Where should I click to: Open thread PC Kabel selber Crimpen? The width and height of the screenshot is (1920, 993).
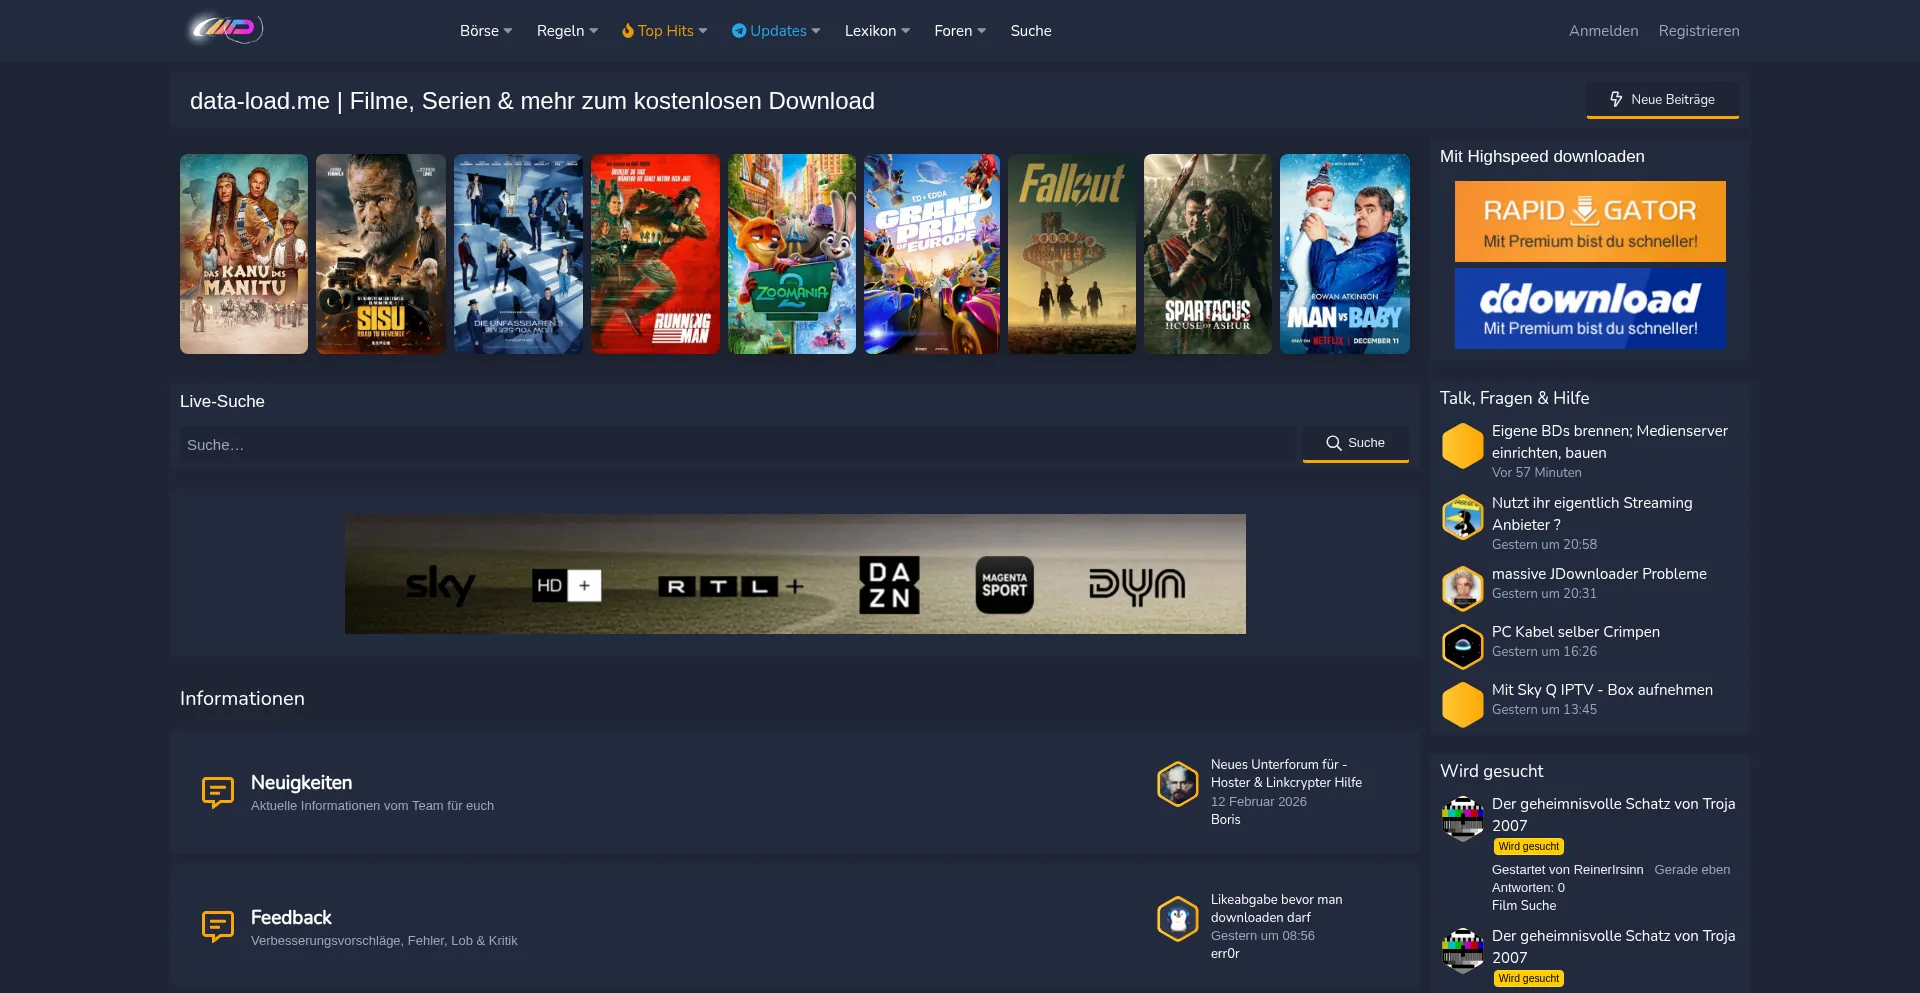pyautogui.click(x=1576, y=632)
